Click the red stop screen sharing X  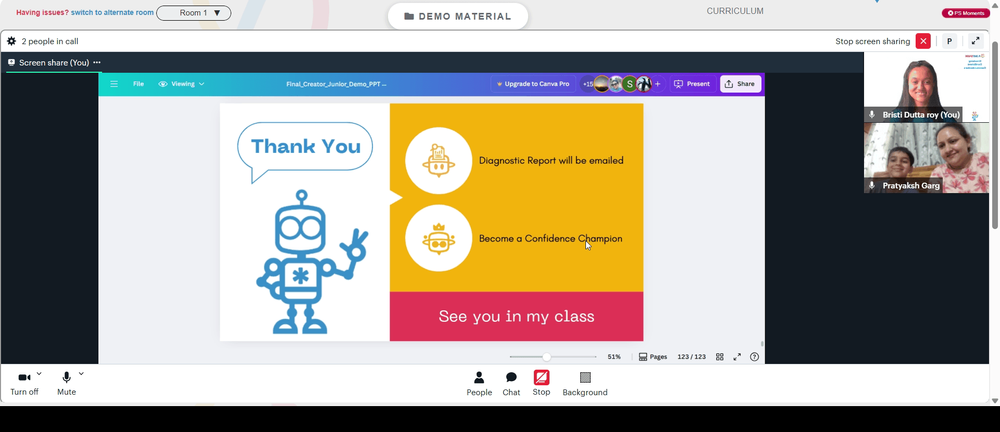click(x=923, y=41)
